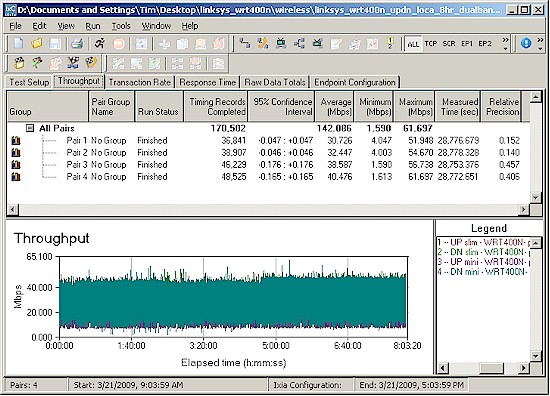The image size is (550, 396).
Task: Expand help toolbar overflow chevron
Action: (x=540, y=44)
